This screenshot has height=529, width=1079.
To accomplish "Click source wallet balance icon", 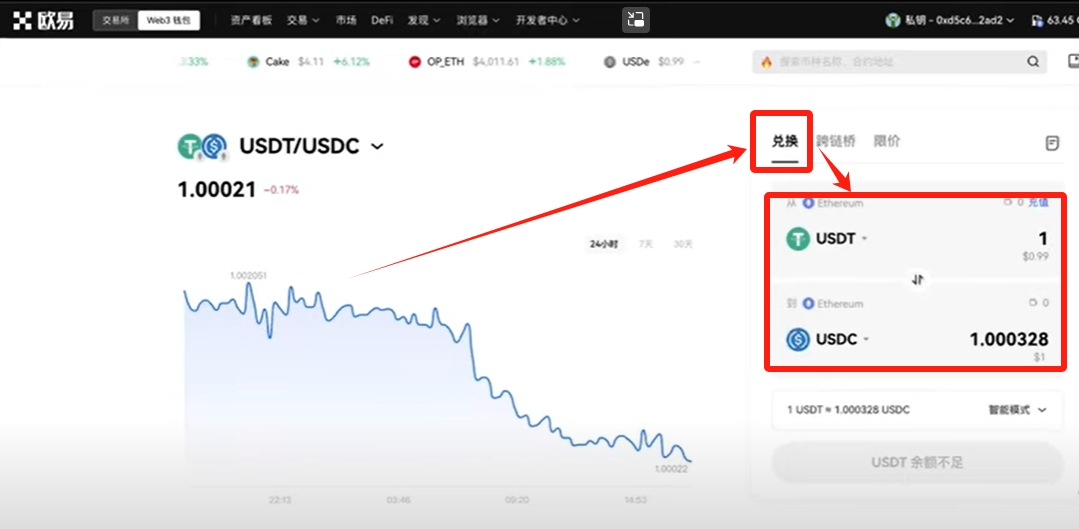I will (x=1008, y=203).
